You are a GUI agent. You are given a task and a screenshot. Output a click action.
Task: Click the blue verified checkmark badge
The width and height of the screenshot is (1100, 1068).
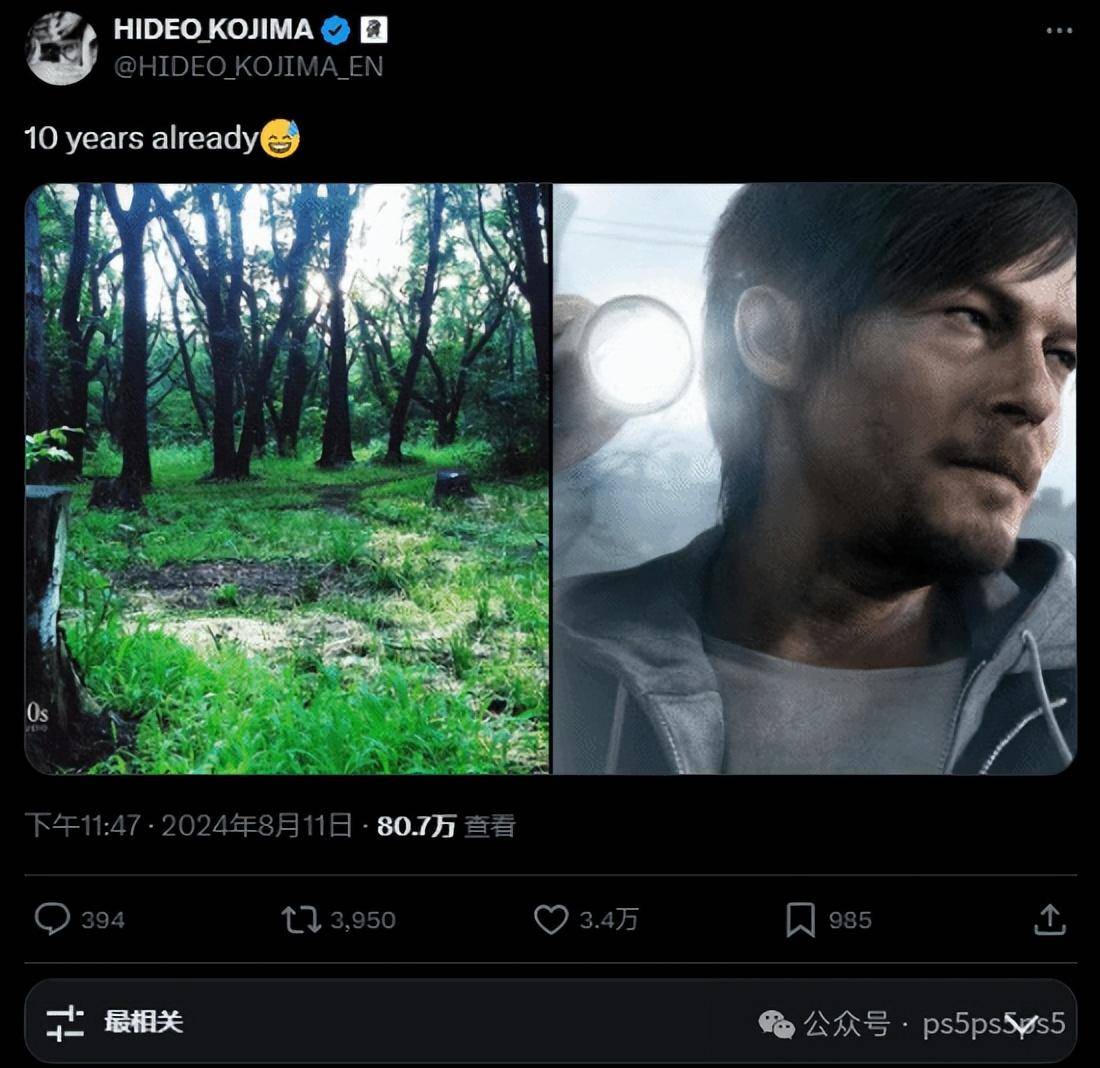coord(336,30)
